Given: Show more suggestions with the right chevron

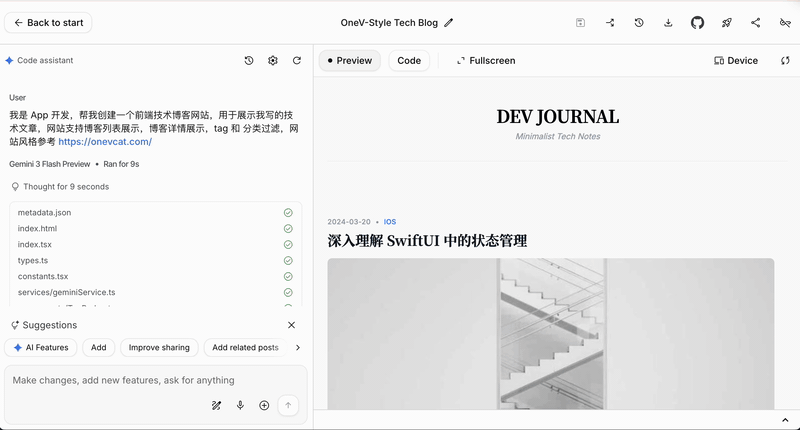Looking at the screenshot, I should coord(298,347).
